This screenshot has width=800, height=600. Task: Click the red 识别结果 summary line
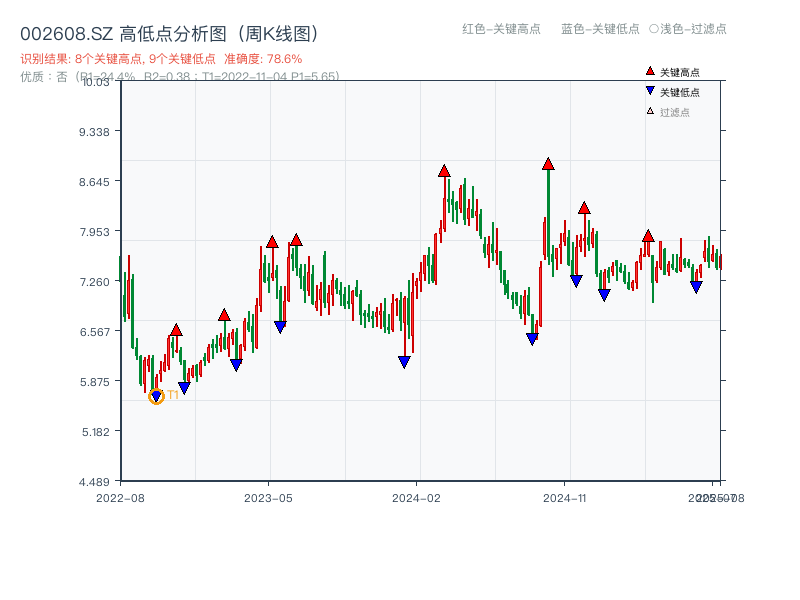pyautogui.click(x=161, y=59)
